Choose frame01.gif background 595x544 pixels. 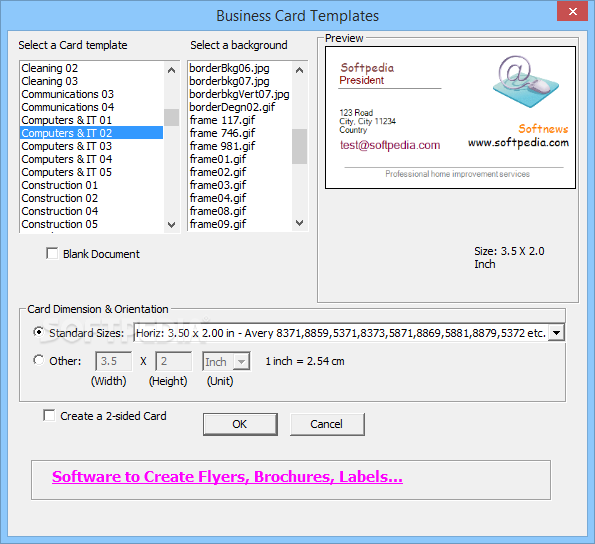(240, 159)
